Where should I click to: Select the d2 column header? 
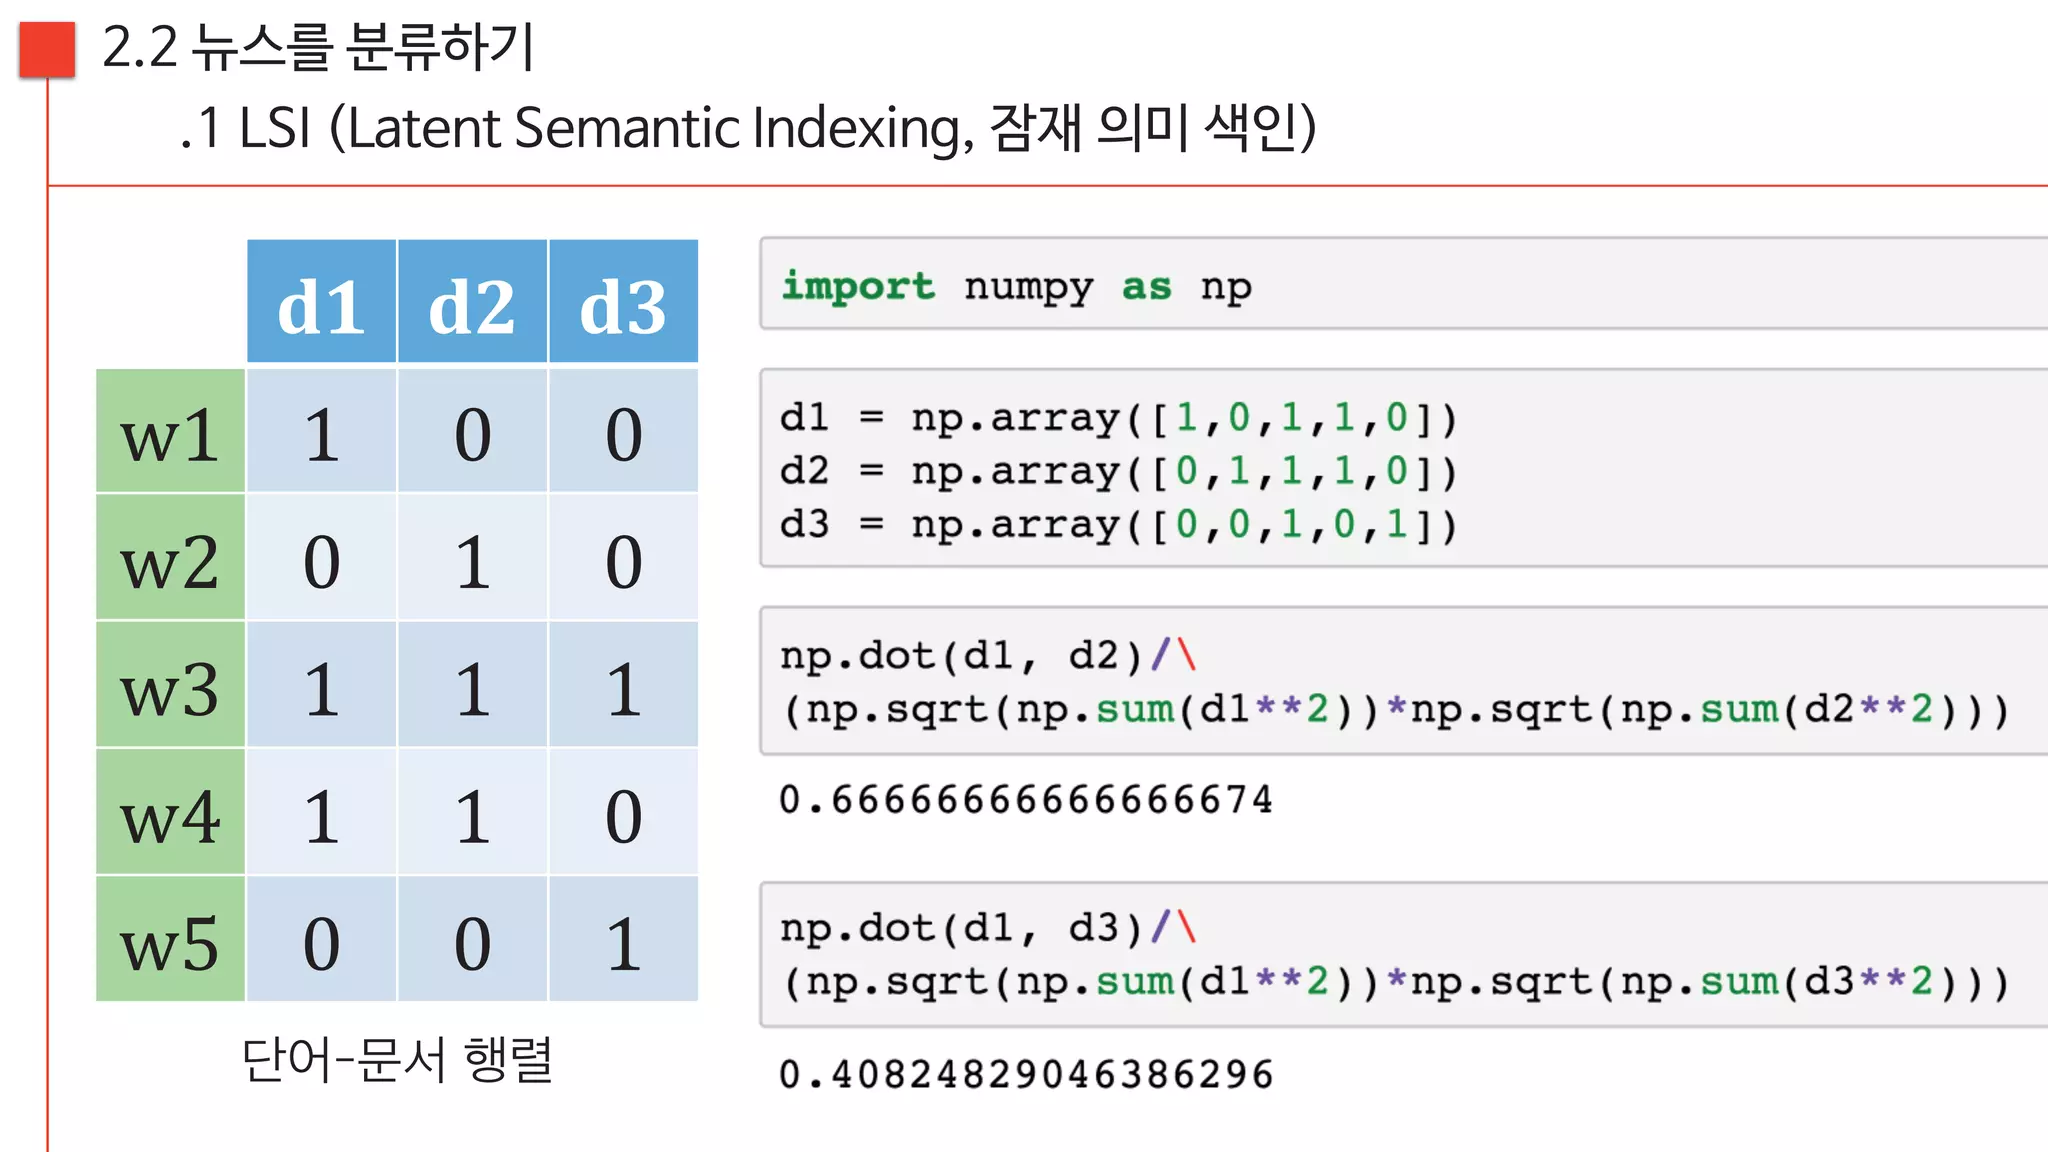[x=472, y=301]
